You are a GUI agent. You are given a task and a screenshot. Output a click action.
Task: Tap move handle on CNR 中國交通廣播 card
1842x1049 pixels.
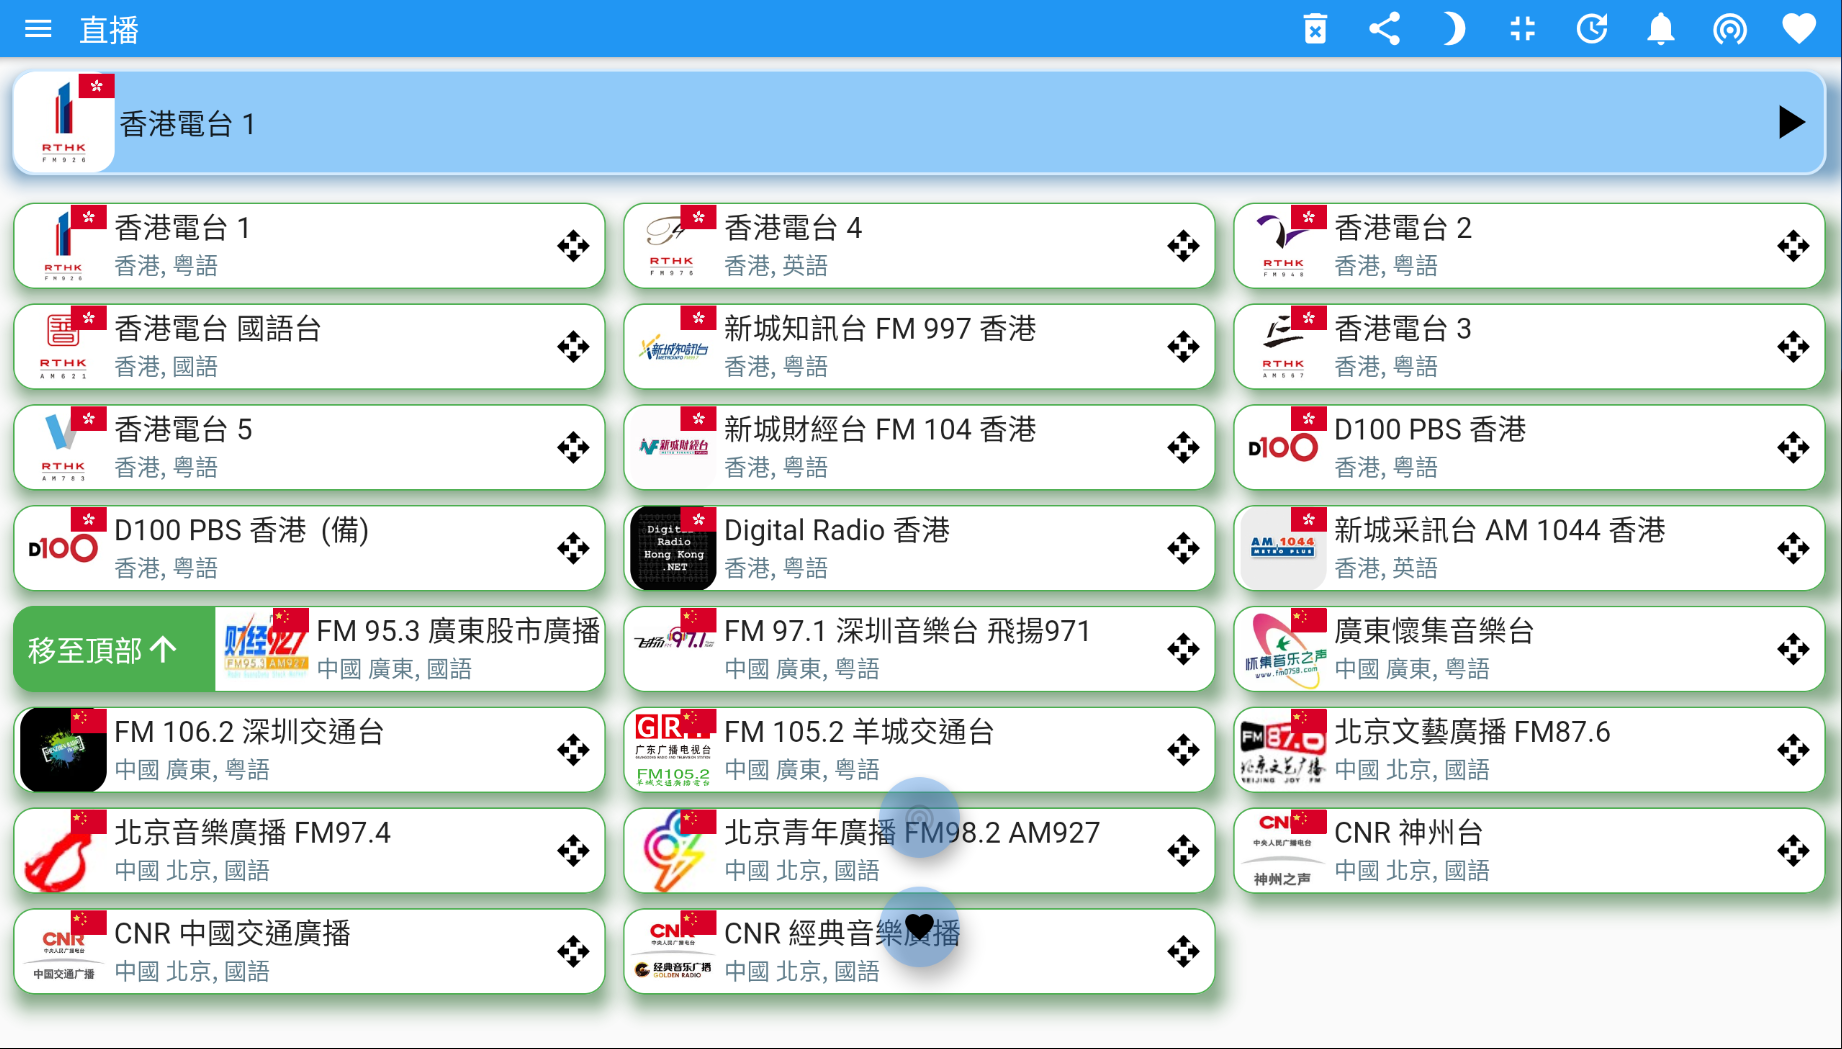(573, 951)
